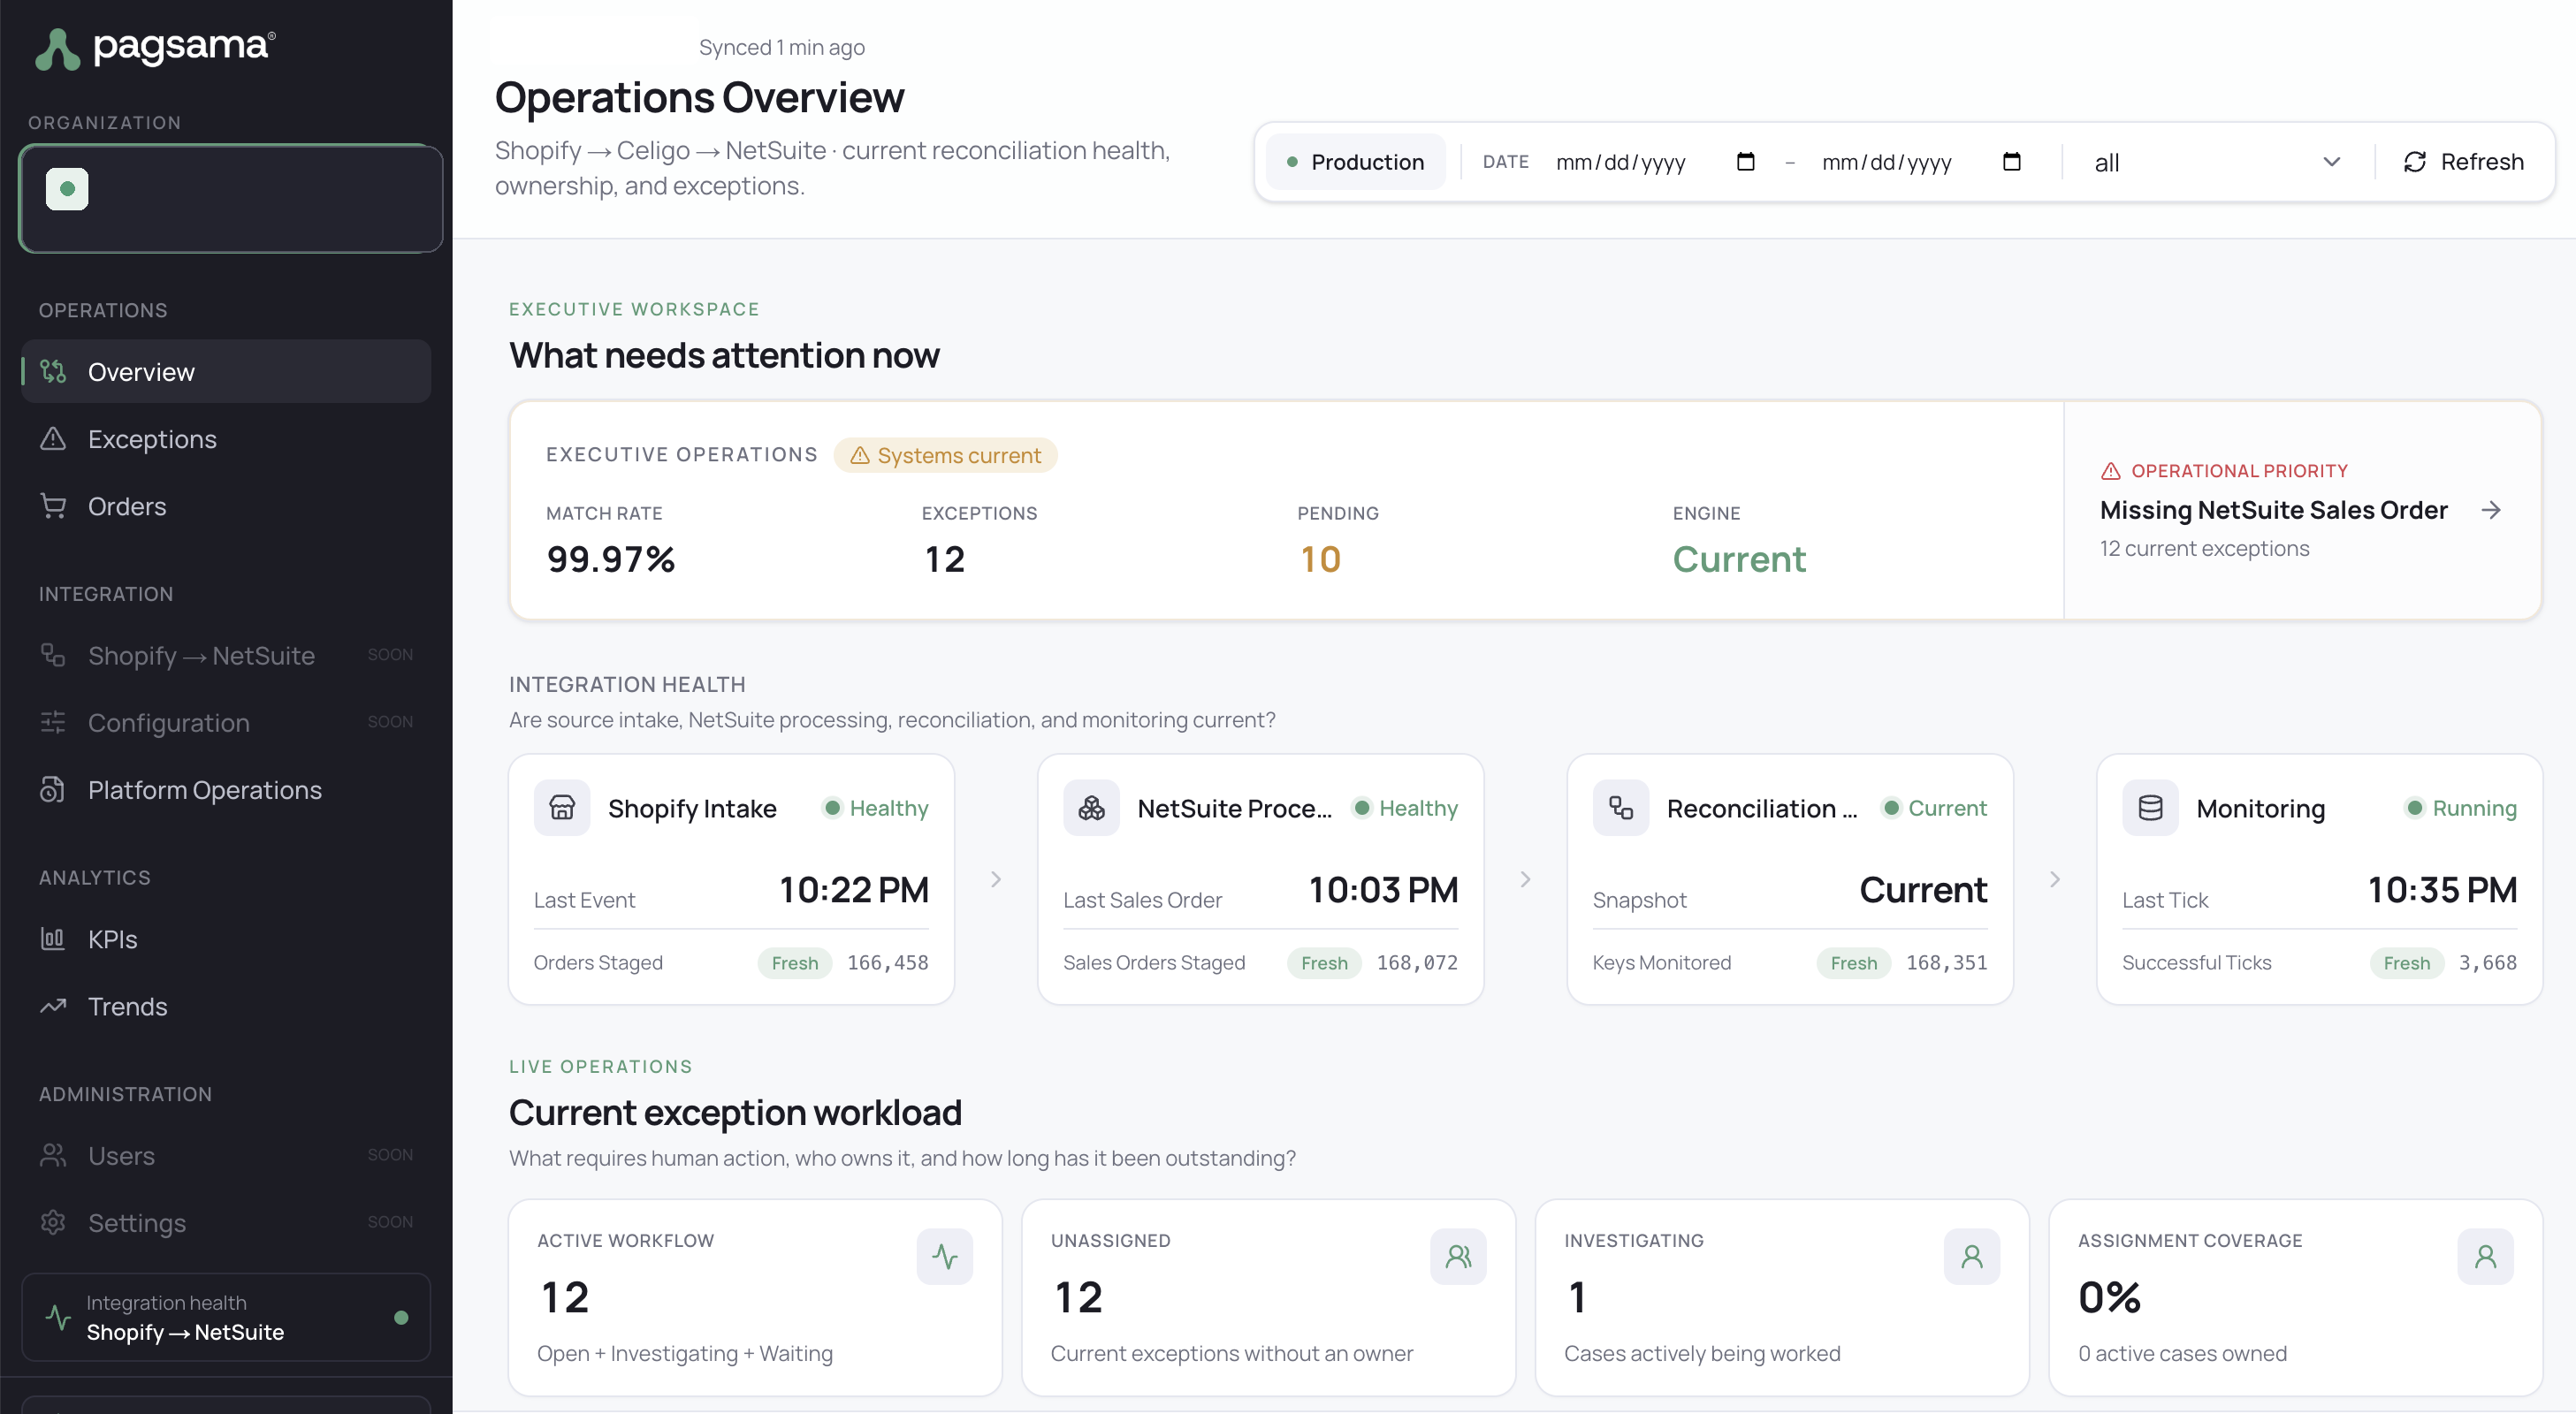Click the Active Workflow pulse icon
The height and width of the screenshot is (1414, 2576).
[x=944, y=1256]
